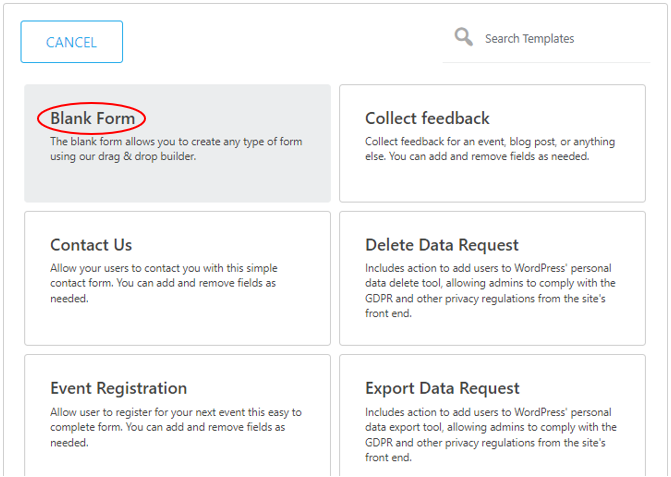Open the Export Data Request heading
The height and width of the screenshot is (477, 671).
tap(442, 388)
